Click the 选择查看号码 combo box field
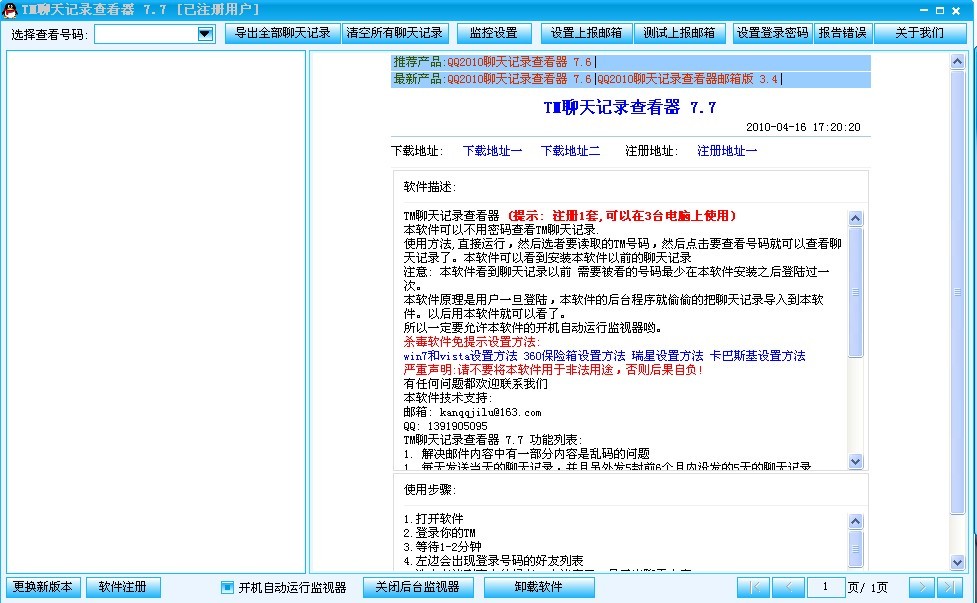 pos(155,34)
